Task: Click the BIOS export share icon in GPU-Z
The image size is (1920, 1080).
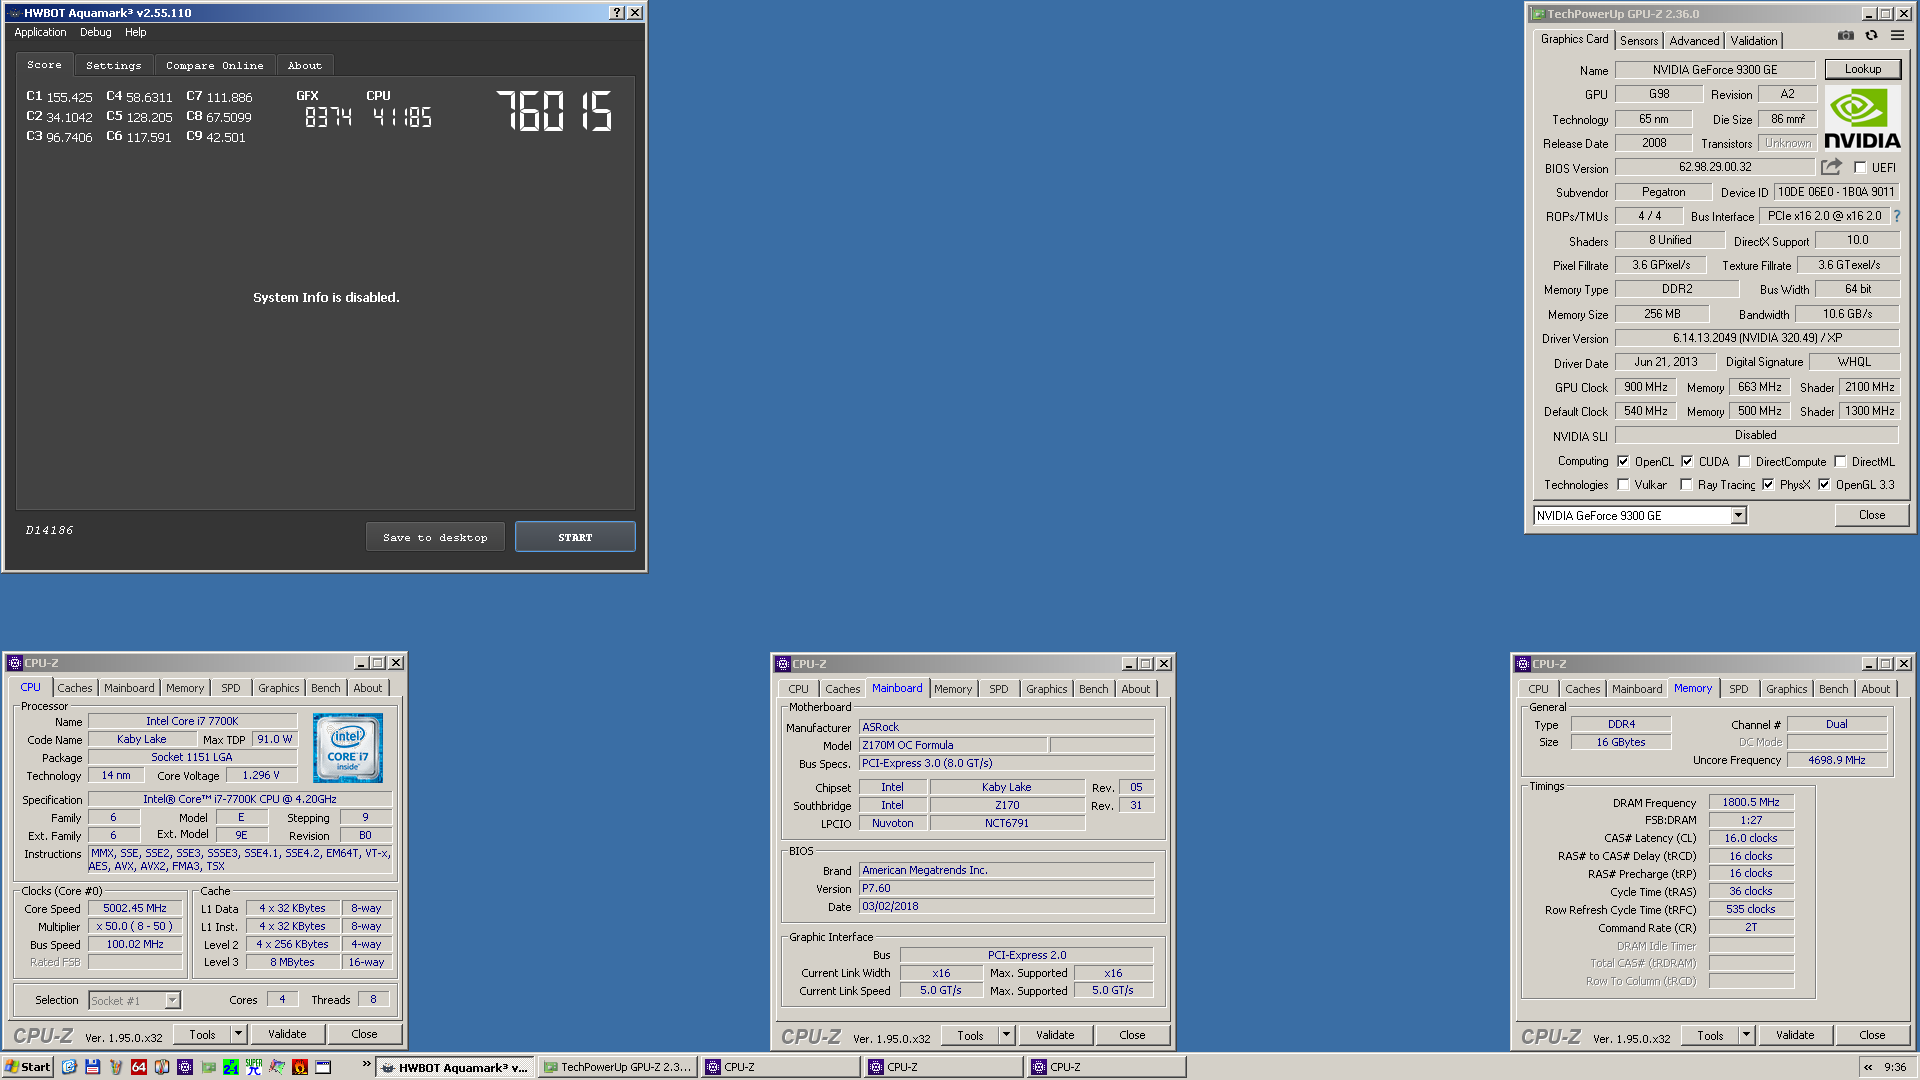Action: (x=1831, y=167)
